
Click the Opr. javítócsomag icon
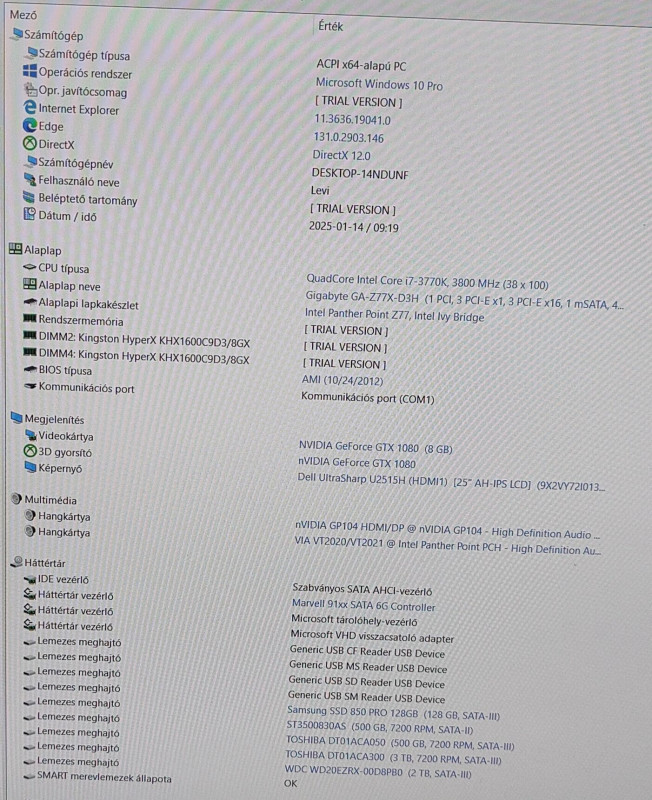pos(30,89)
